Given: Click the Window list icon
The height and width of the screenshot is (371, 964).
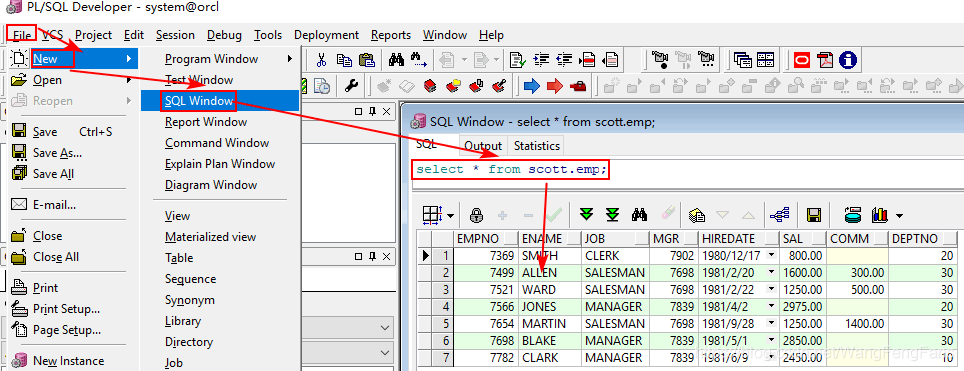Looking at the screenshot, I should click(743, 59).
